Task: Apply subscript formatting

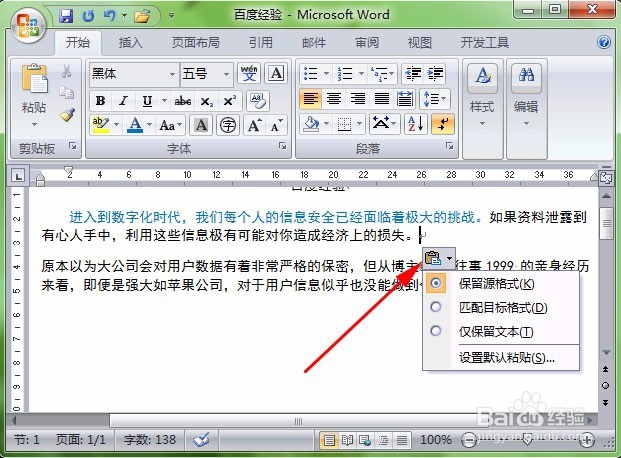Action: pos(206,101)
